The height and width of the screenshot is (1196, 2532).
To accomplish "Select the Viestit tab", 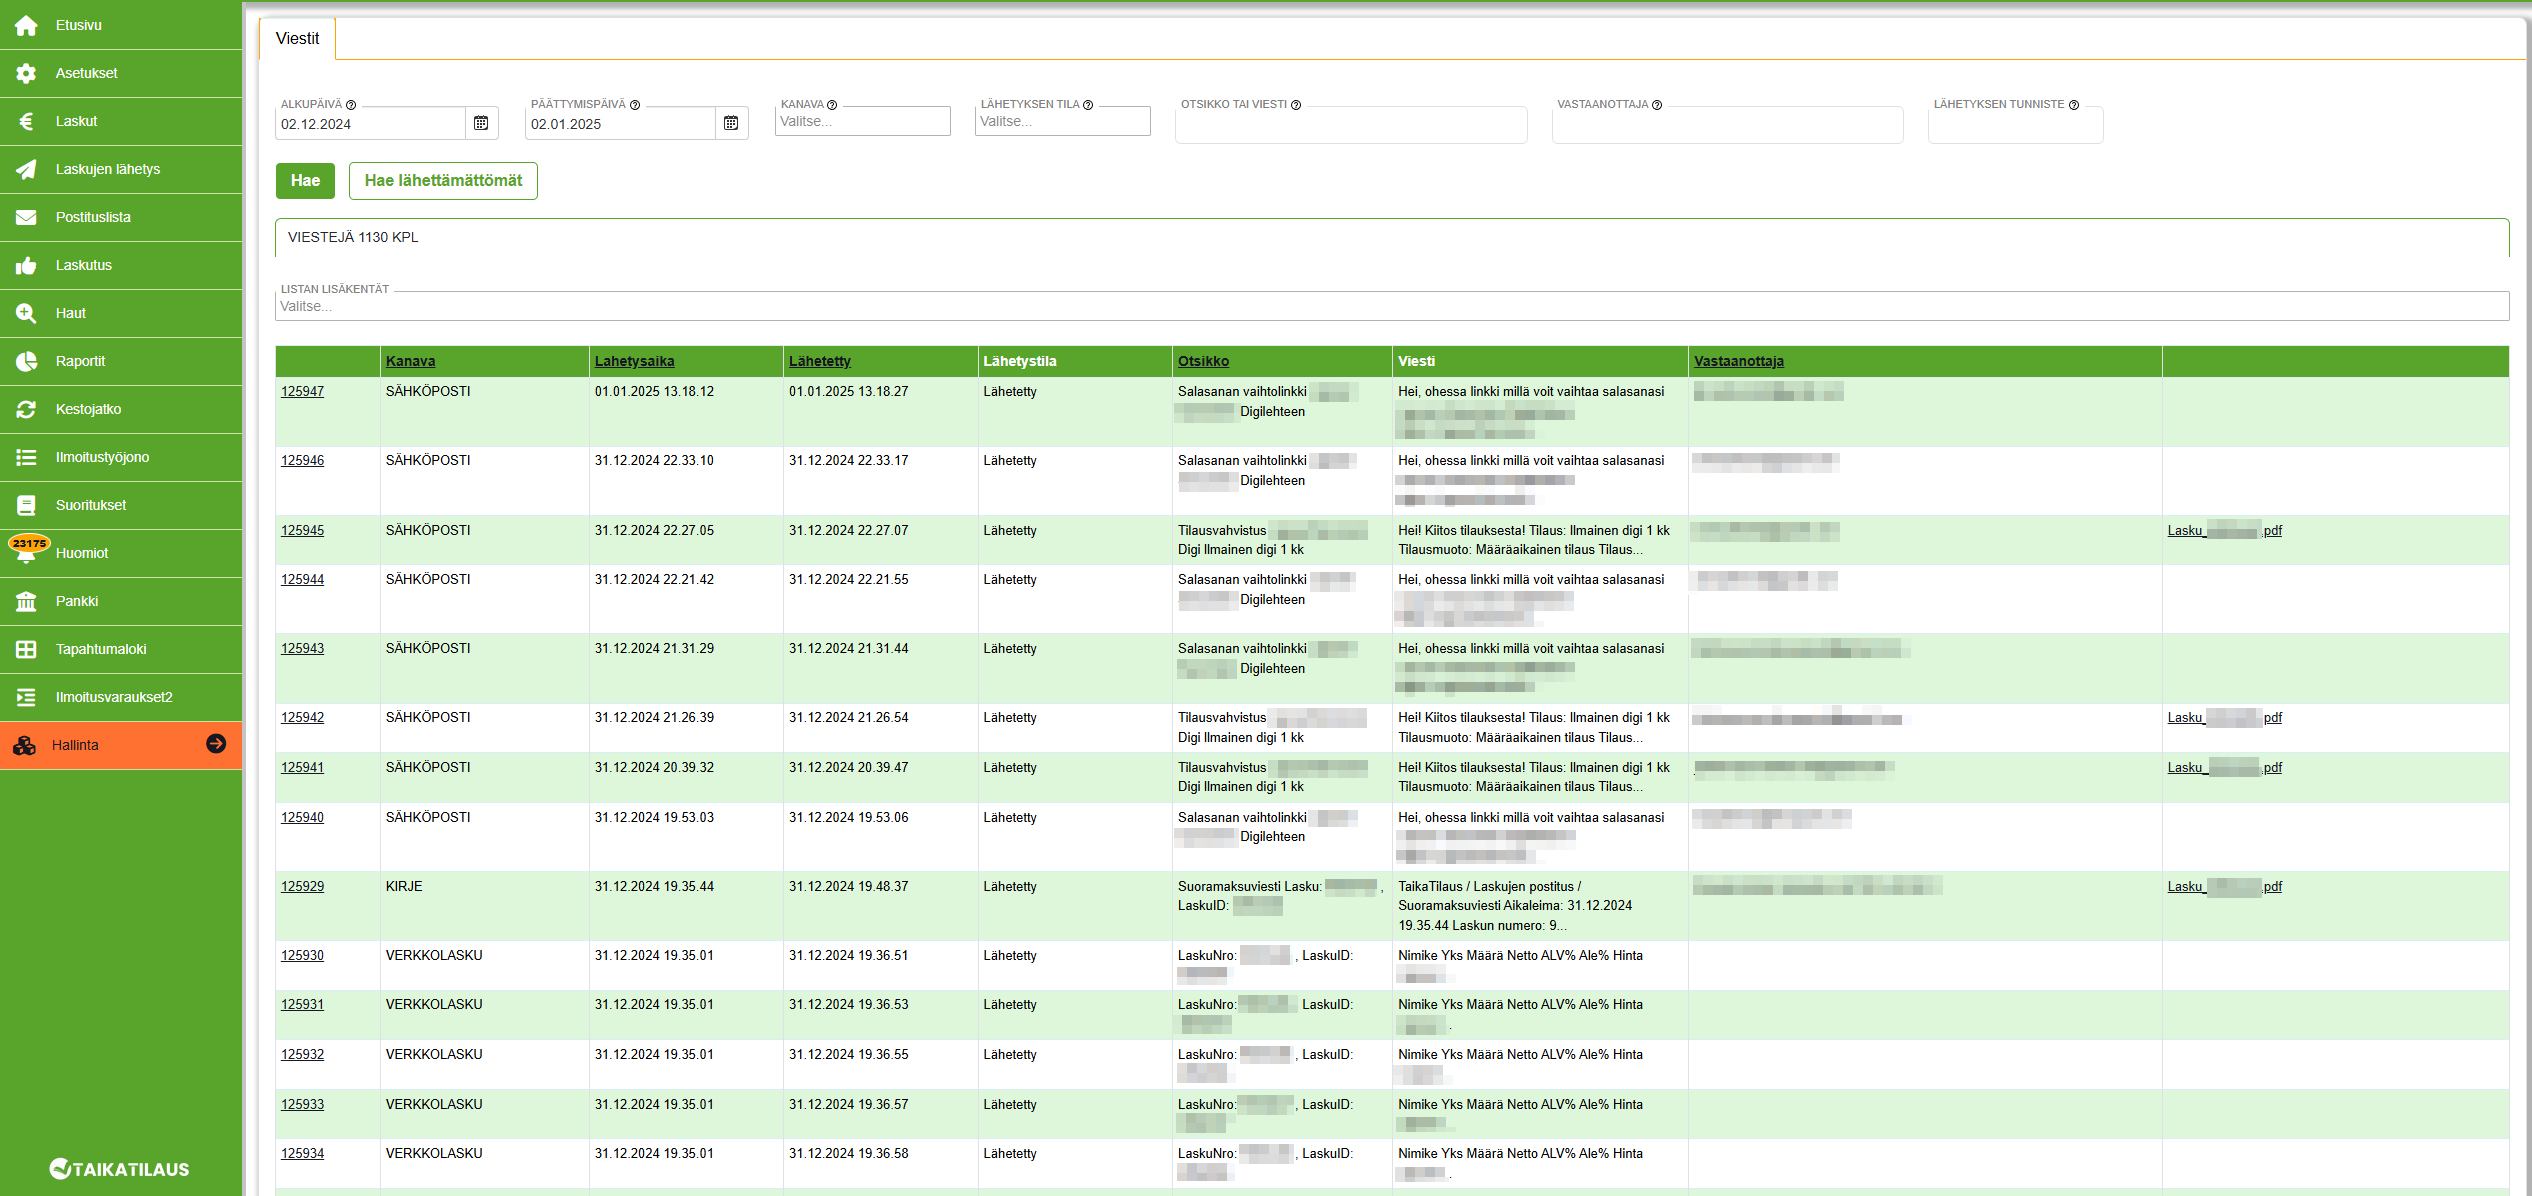I will pyautogui.click(x=298, y=38).
